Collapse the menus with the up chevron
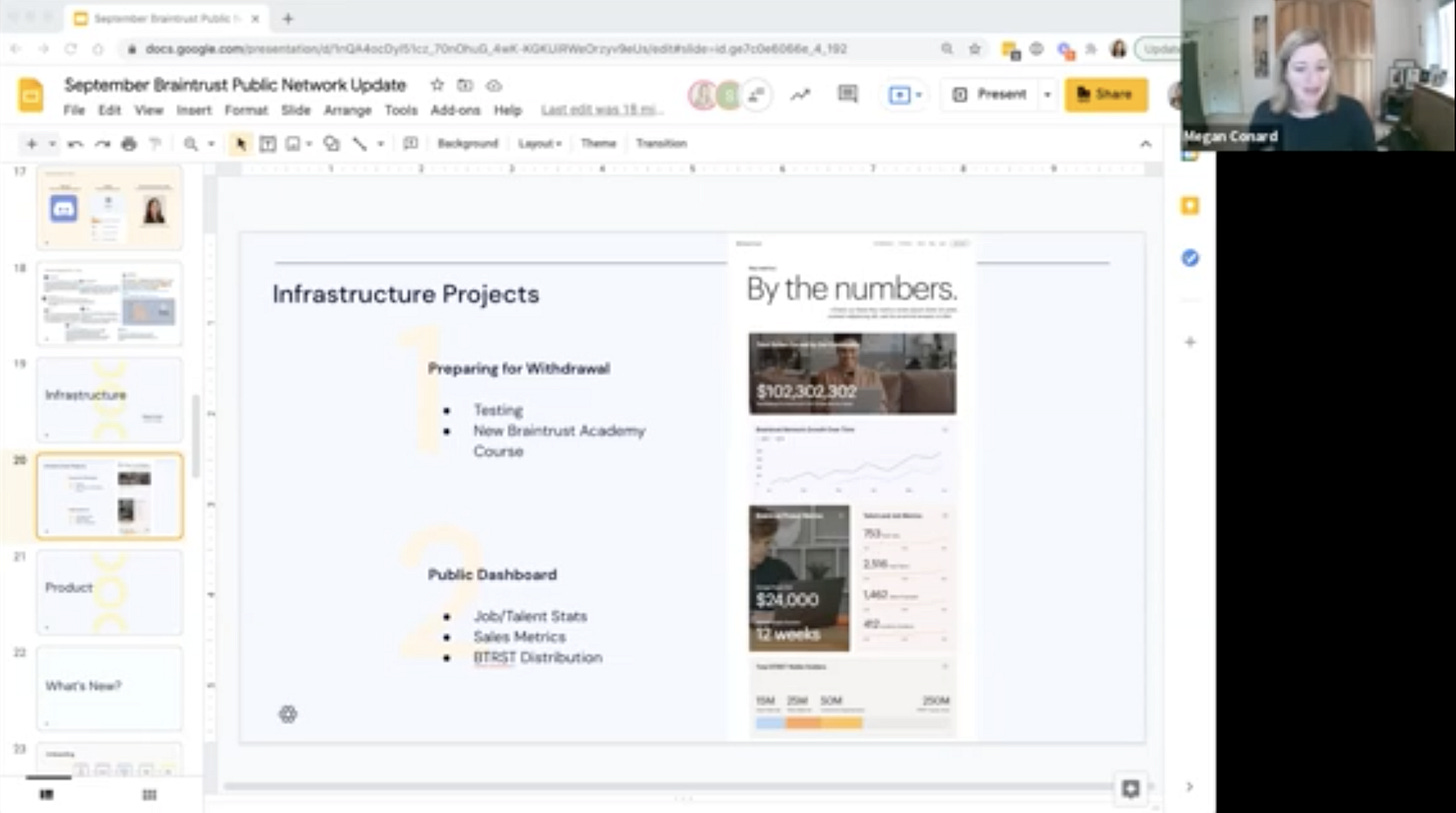Image resolution: width=1456 pixels, height=813 pixels. click(x=1146, y=144)
